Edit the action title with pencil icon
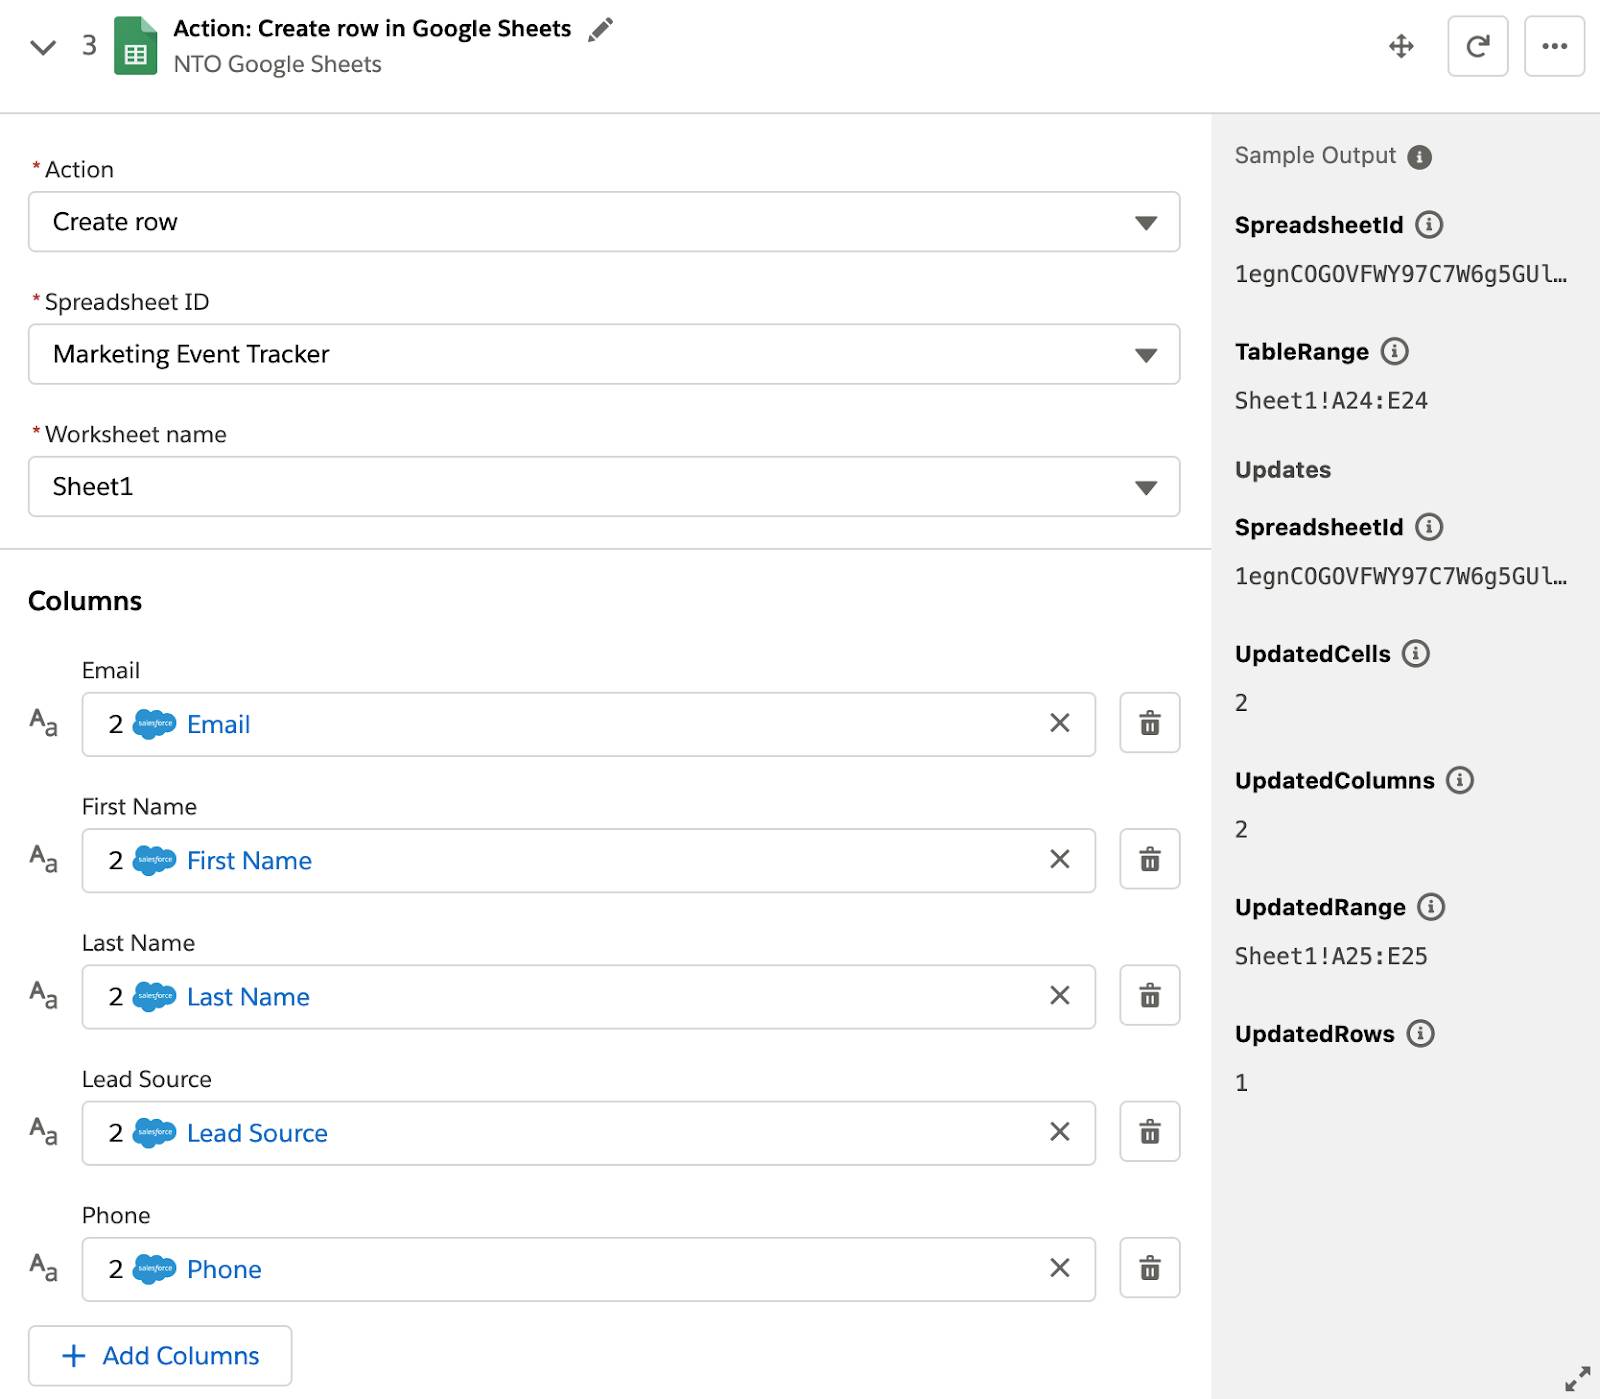Image resolution: width=1600 pixels, height=1399 pixels. click(x=600, y=30)
